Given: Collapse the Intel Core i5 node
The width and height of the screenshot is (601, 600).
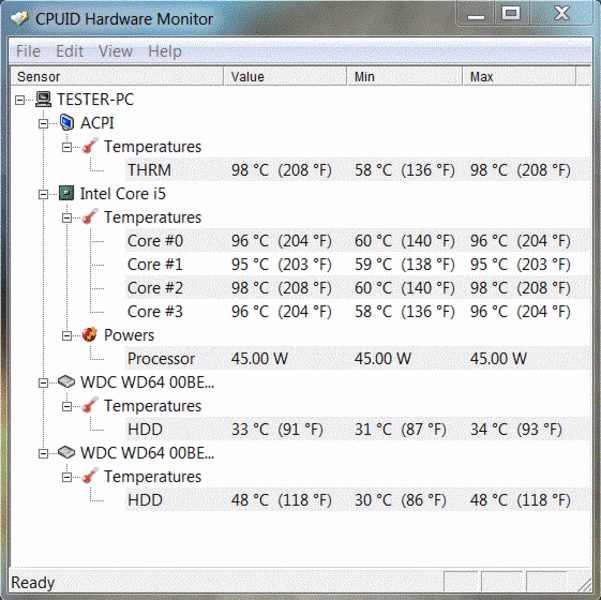Looking at the screenshot, I should (x=43, y=195).
